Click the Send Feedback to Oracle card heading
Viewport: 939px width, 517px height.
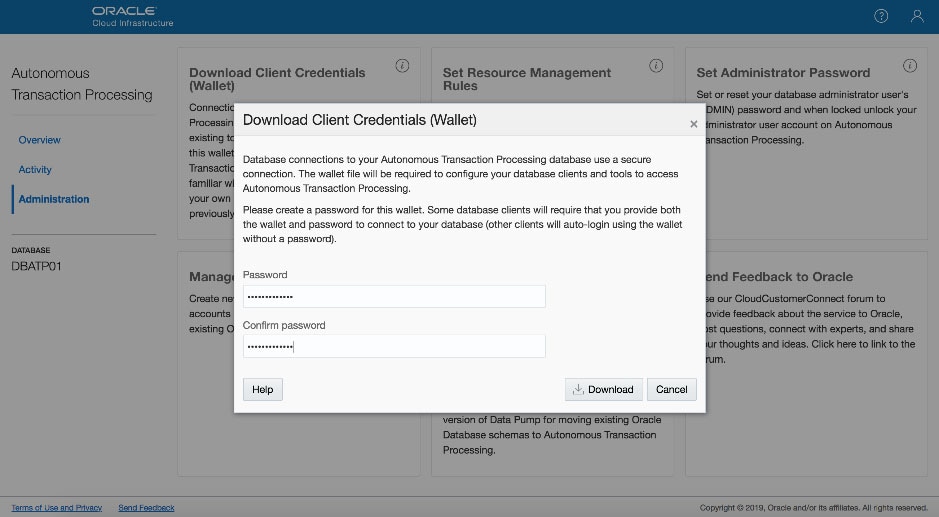[x=780, y=276]
